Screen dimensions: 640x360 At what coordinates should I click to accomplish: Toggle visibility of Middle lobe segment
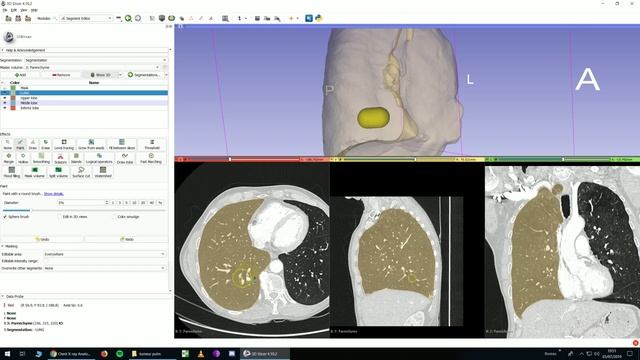point(5,103)
